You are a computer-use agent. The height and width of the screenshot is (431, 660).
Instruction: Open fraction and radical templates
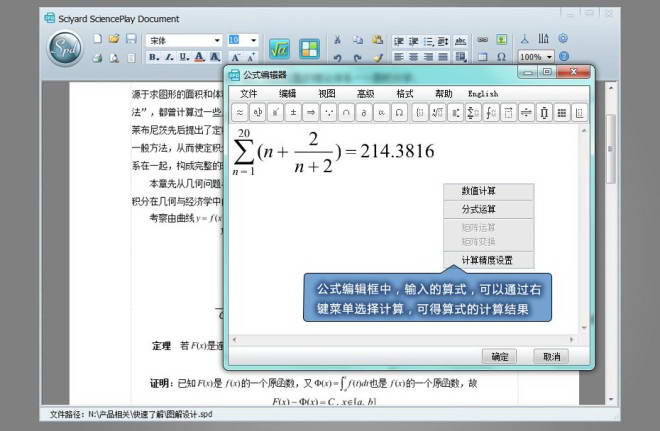click(437, 112)
